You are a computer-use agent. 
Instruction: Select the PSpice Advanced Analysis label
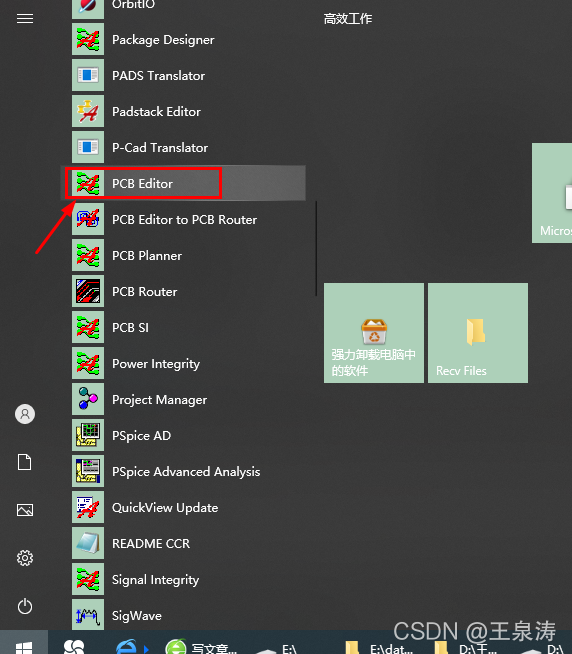click(x=186, y=472)
